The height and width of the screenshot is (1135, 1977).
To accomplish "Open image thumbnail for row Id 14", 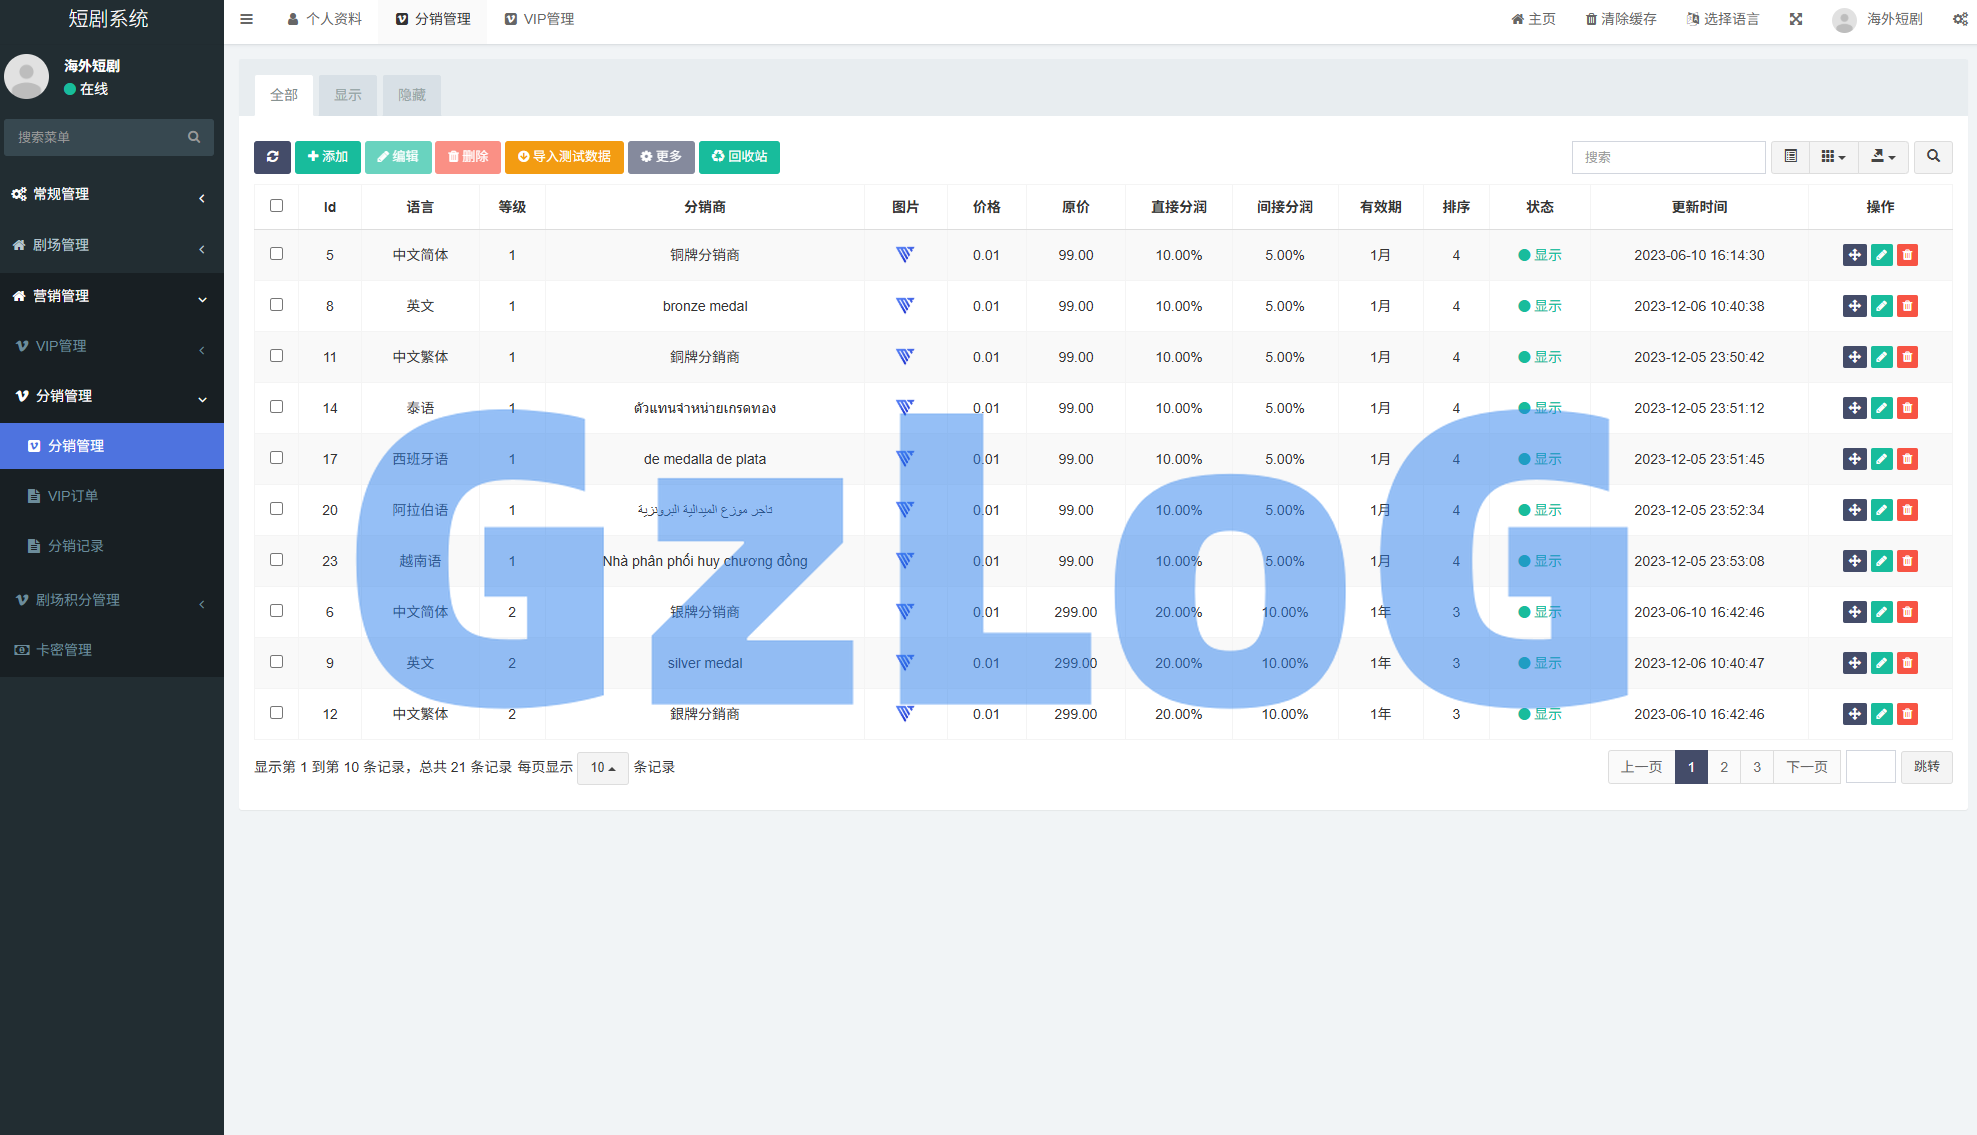I will click(905, 408).
